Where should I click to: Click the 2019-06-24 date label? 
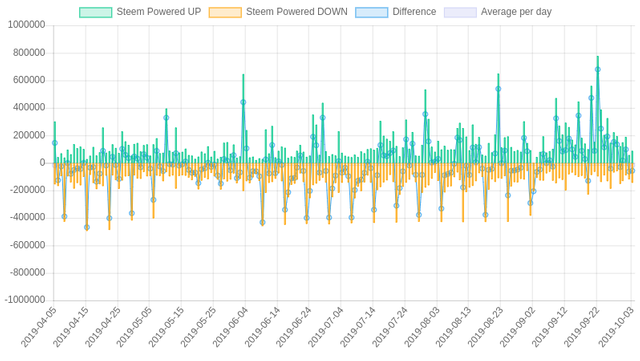294,327
